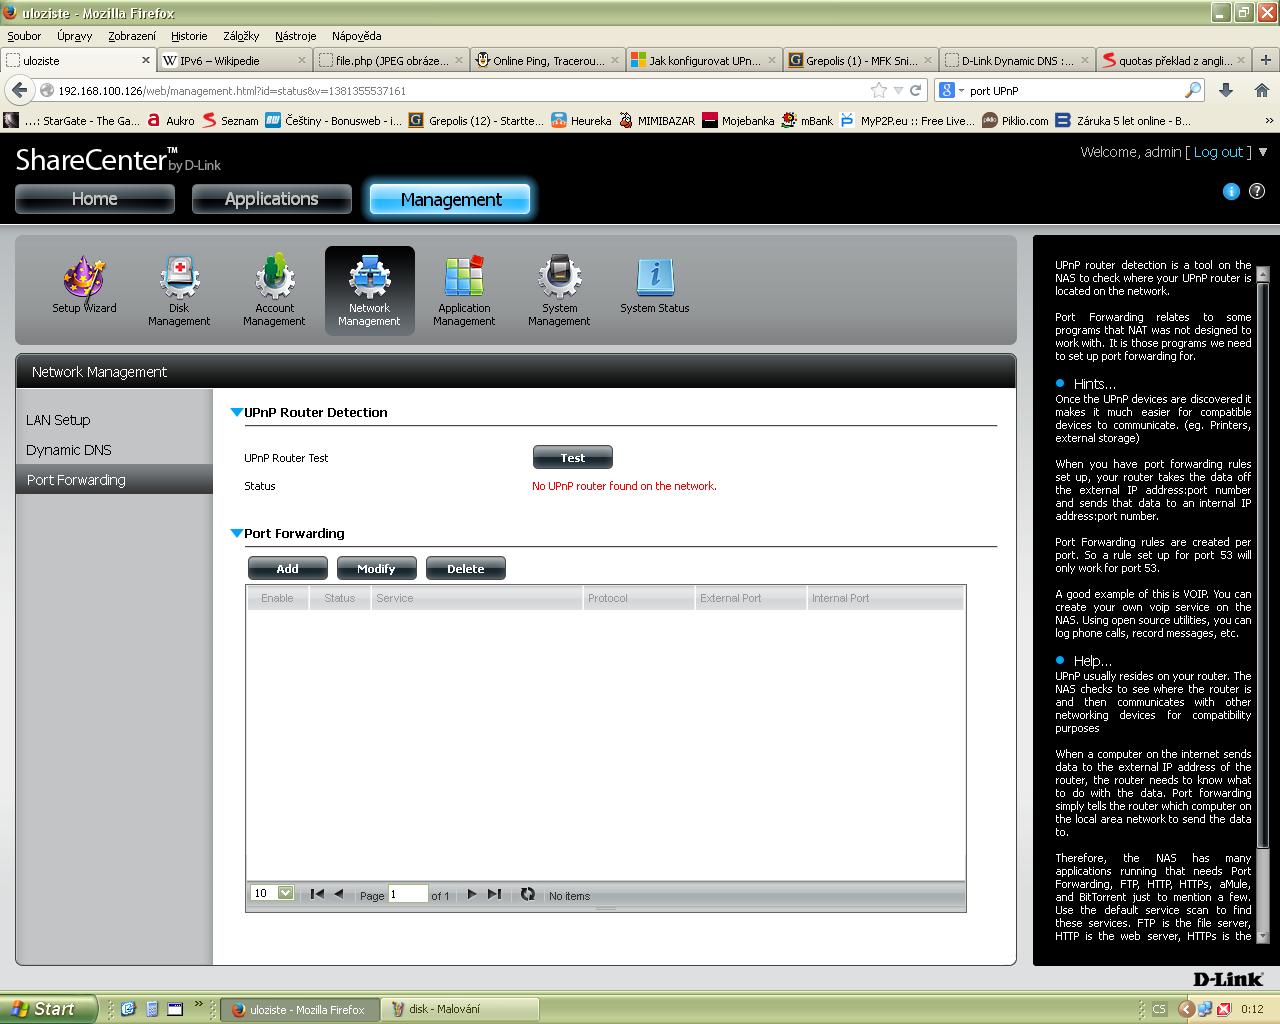1280x1024 pixels.
Task: Open Firefox downloads arrow icon
Action: tap(1226, 90)
